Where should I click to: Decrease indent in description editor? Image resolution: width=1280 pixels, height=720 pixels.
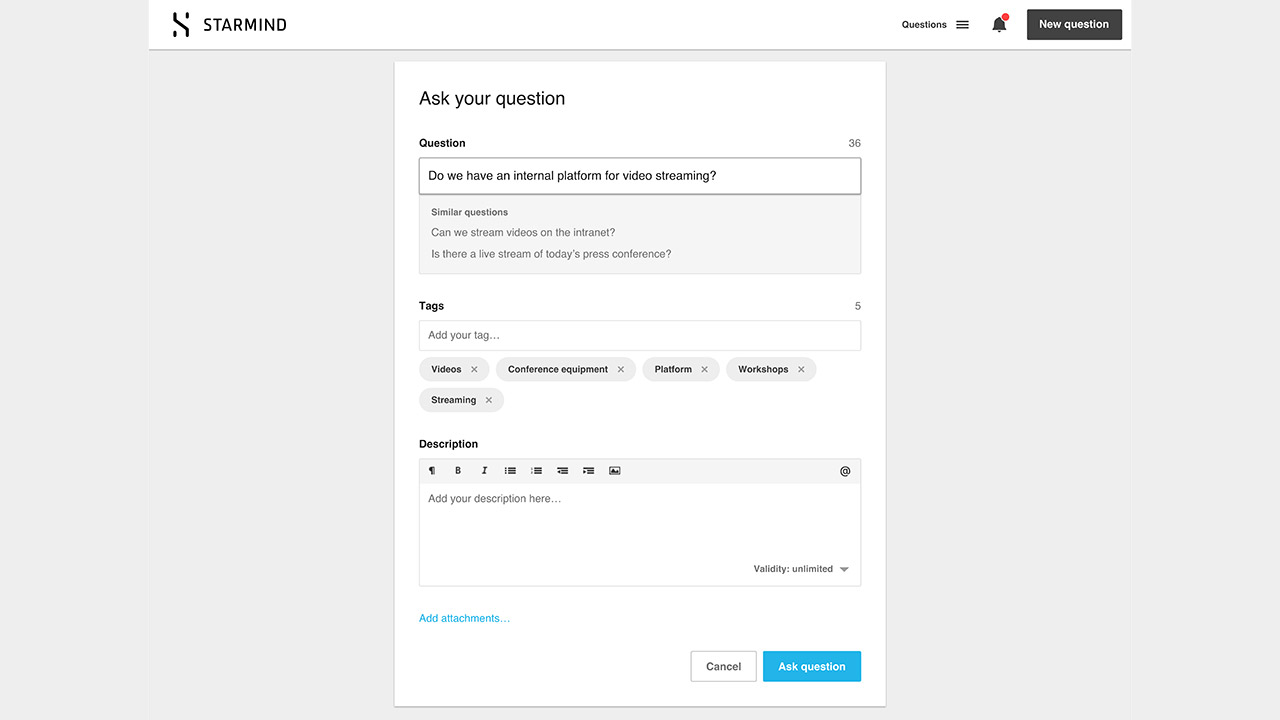562,471
